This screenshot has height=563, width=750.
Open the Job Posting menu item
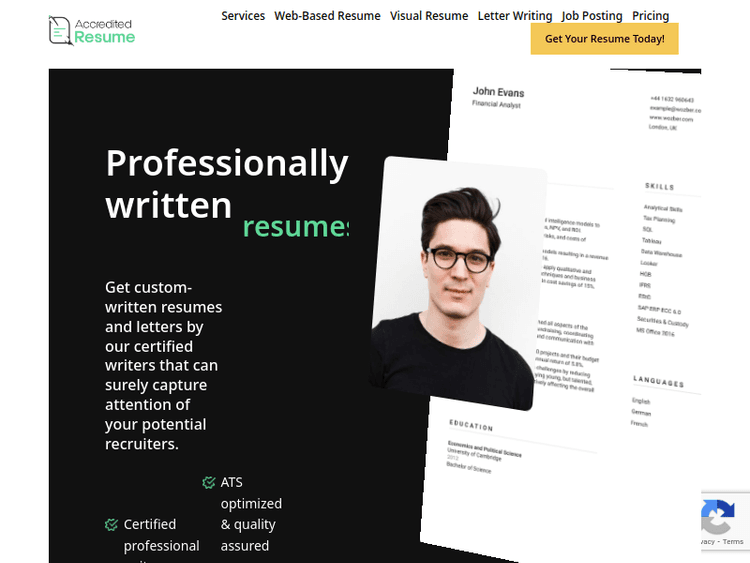[592, 16]
